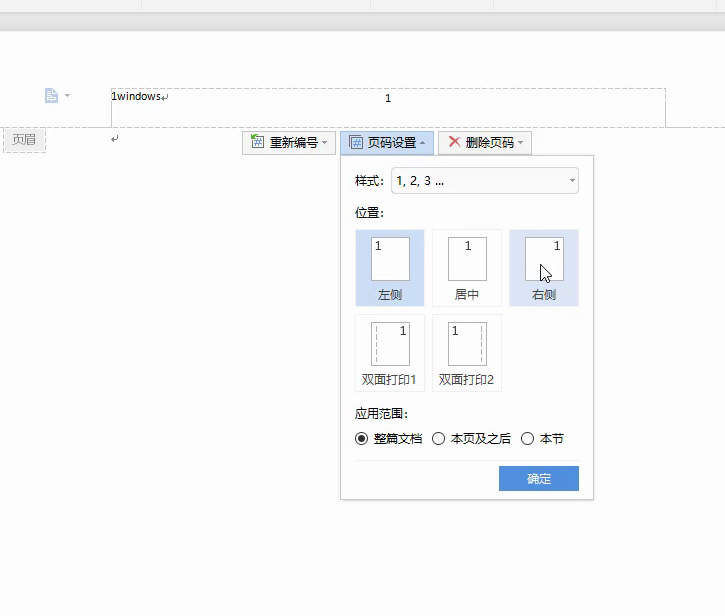Click the red X 删除页码 icon
This screenshot has width=725, height=616.
click(454, 143)
